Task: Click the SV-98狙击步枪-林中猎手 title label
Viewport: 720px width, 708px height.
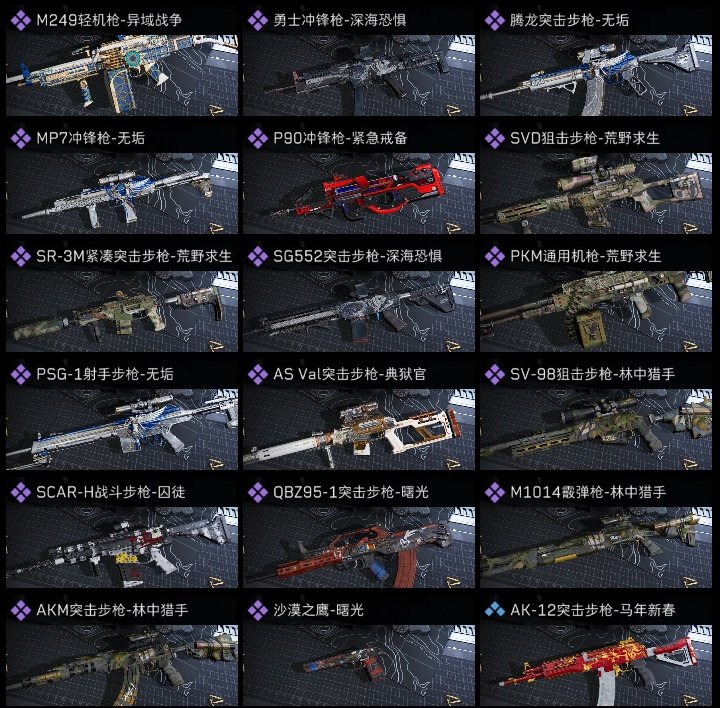Action: (x=592, y=374)
